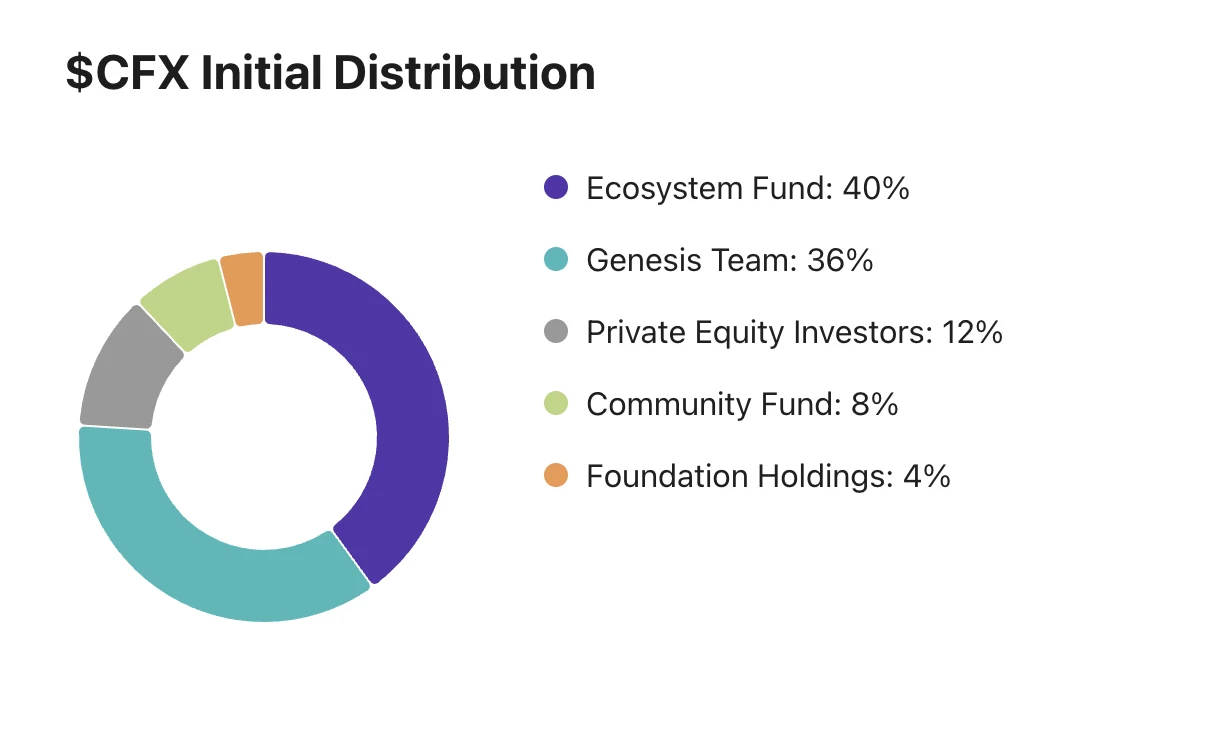Screen dimensions: 1218x748
Task: Toggle the orange Foundation Holdings legend dot
Action: pyautogui.click(x=556, y=475)
